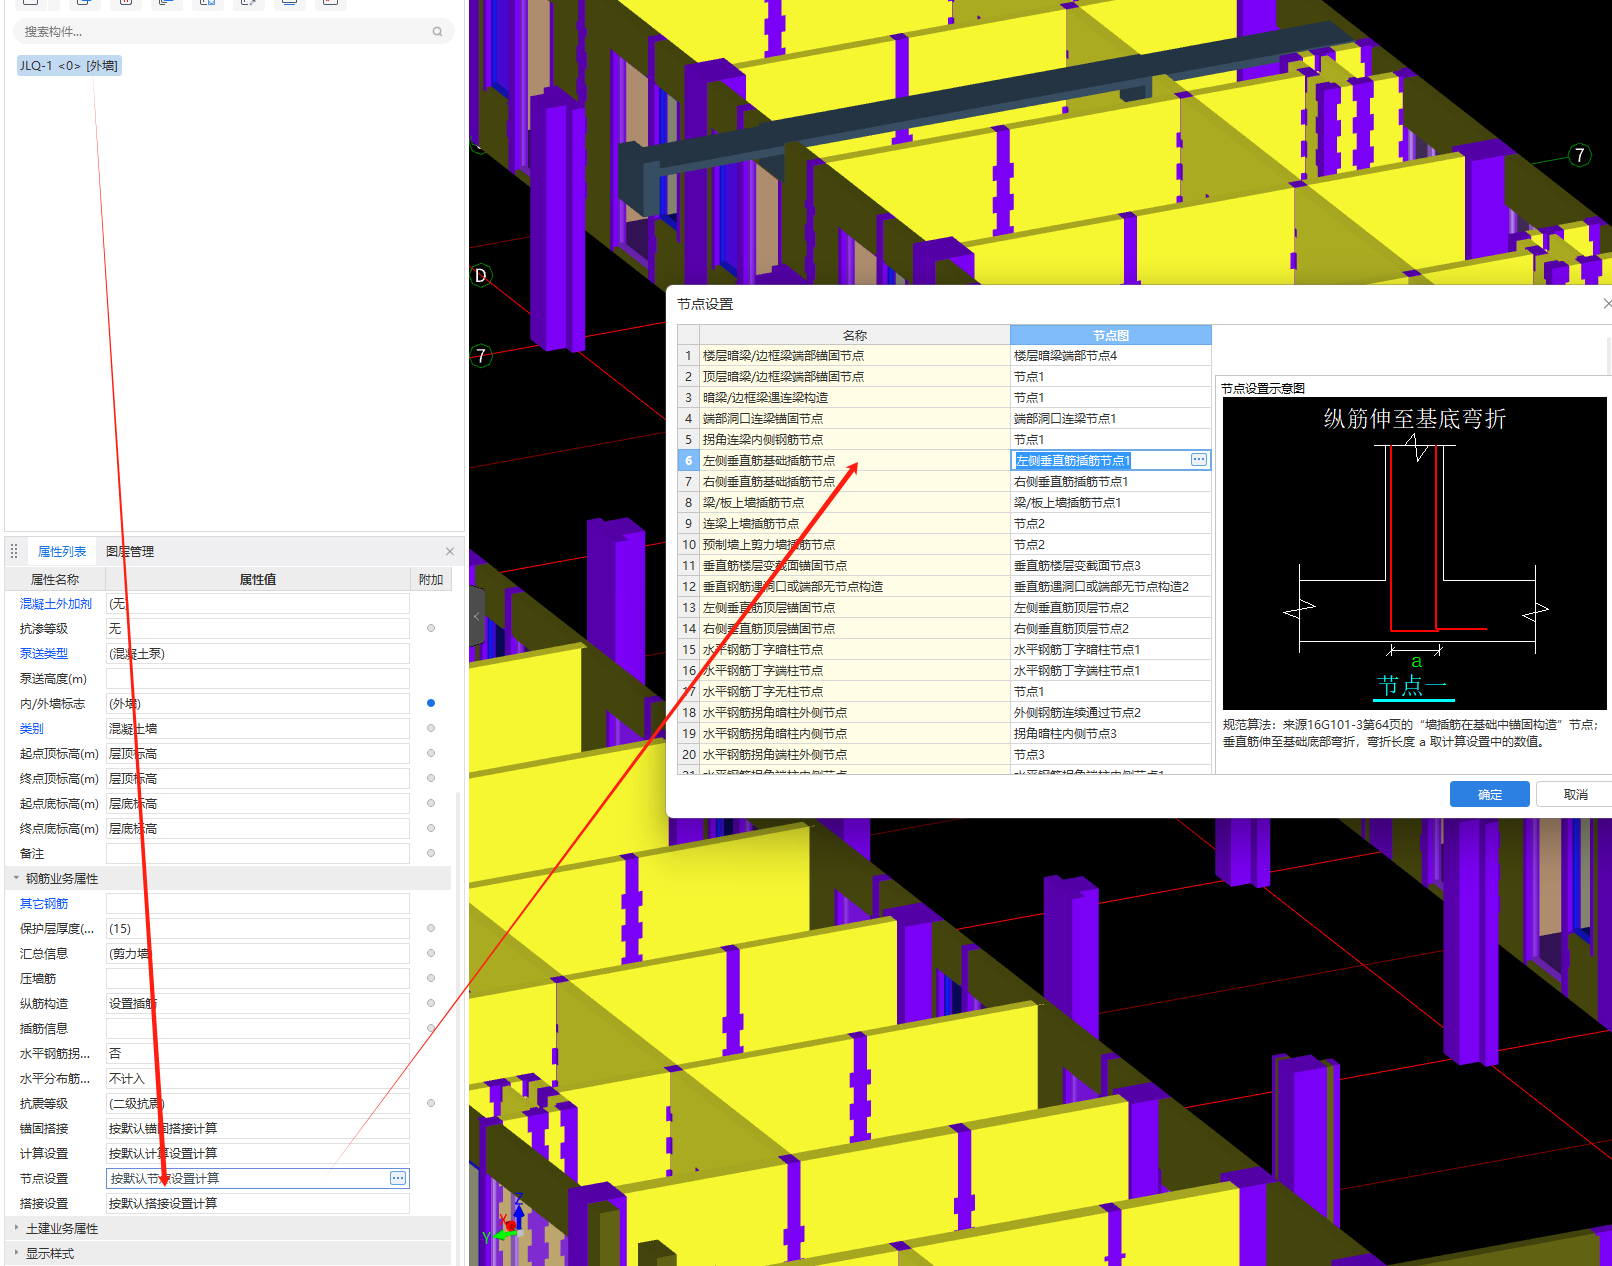The height and width of the screenshot is (1266, 1612).
Task: Click cell 拐角暗柱内侧节点3
Action: 1110,733
